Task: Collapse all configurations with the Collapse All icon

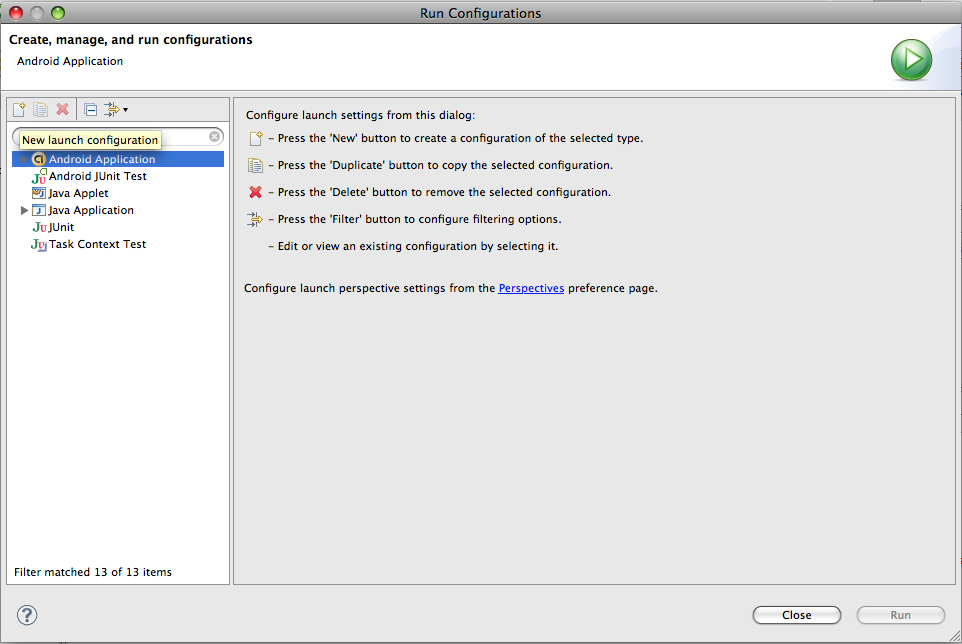Action: click(x=90, y=110)
